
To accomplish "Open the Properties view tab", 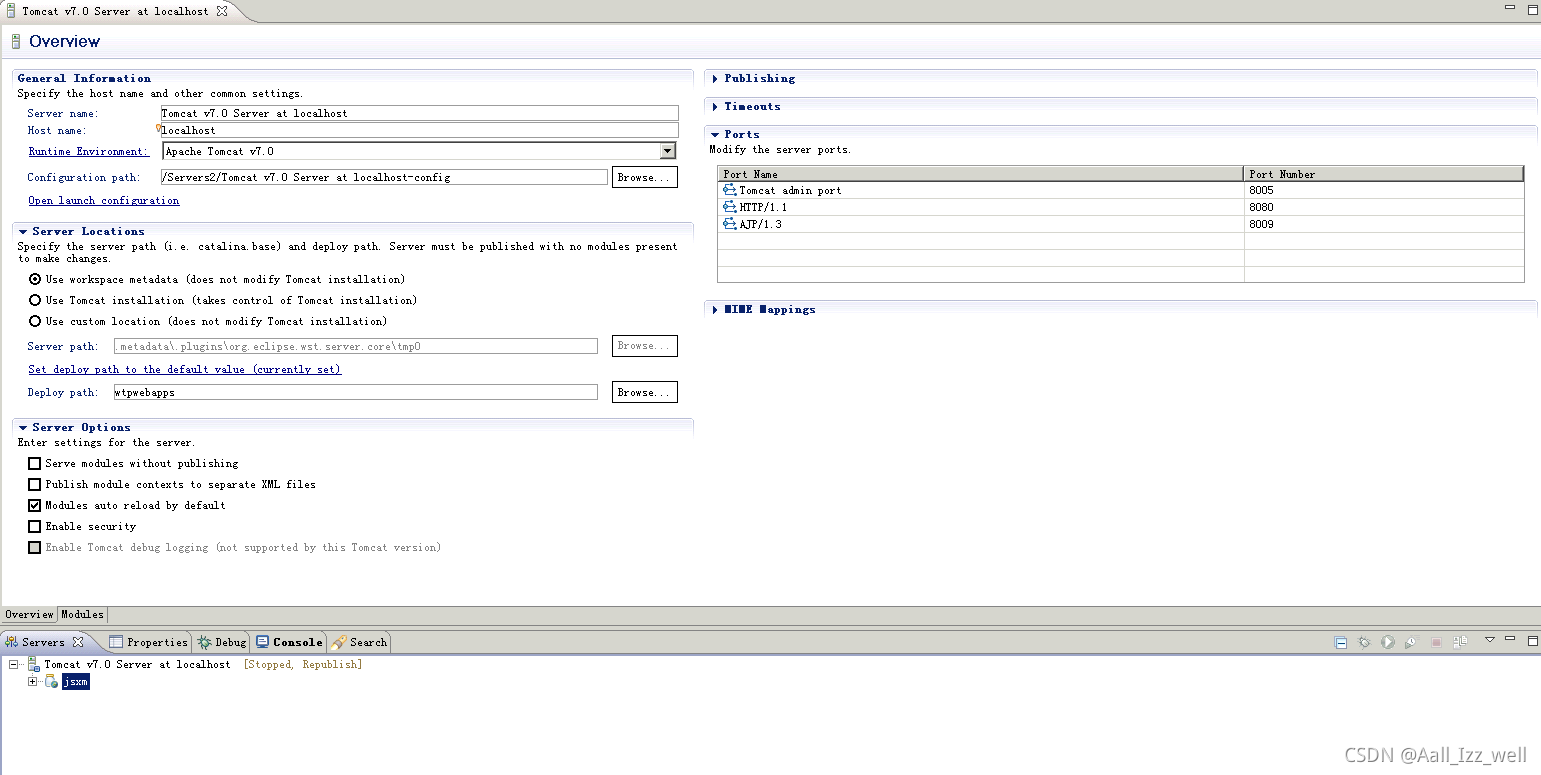I will point(148,642).
